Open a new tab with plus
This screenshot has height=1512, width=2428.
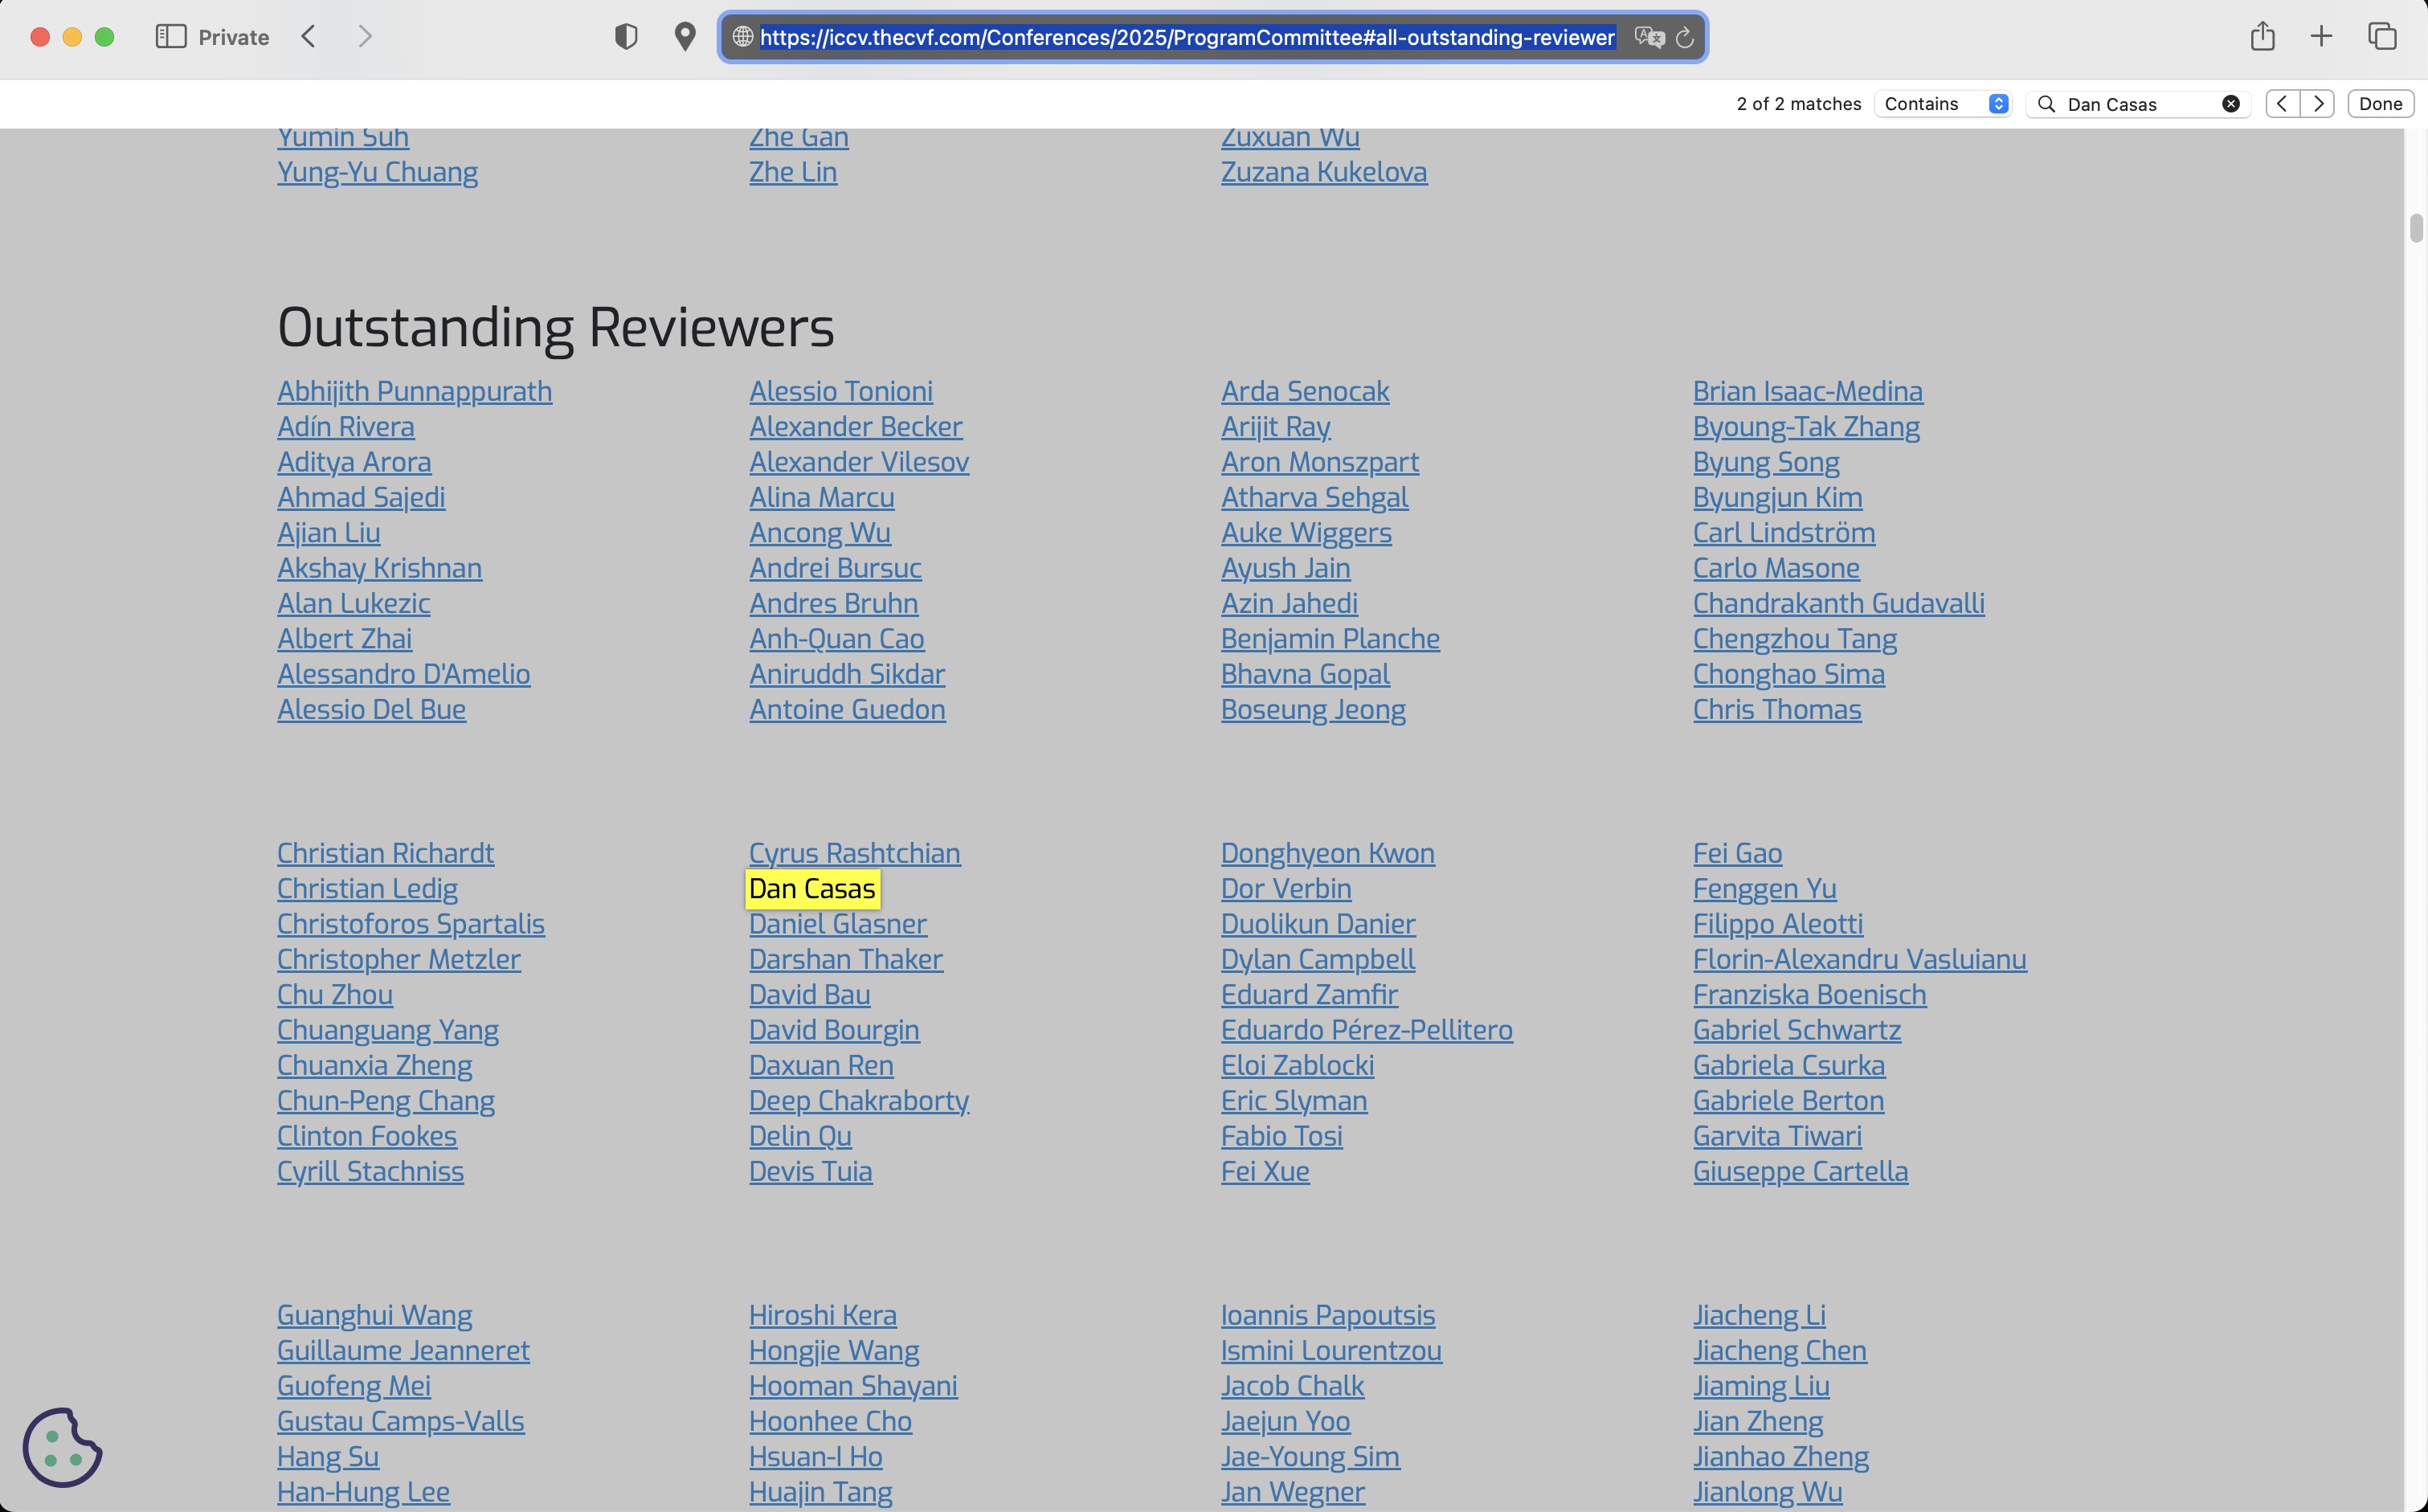point(2322,37)
